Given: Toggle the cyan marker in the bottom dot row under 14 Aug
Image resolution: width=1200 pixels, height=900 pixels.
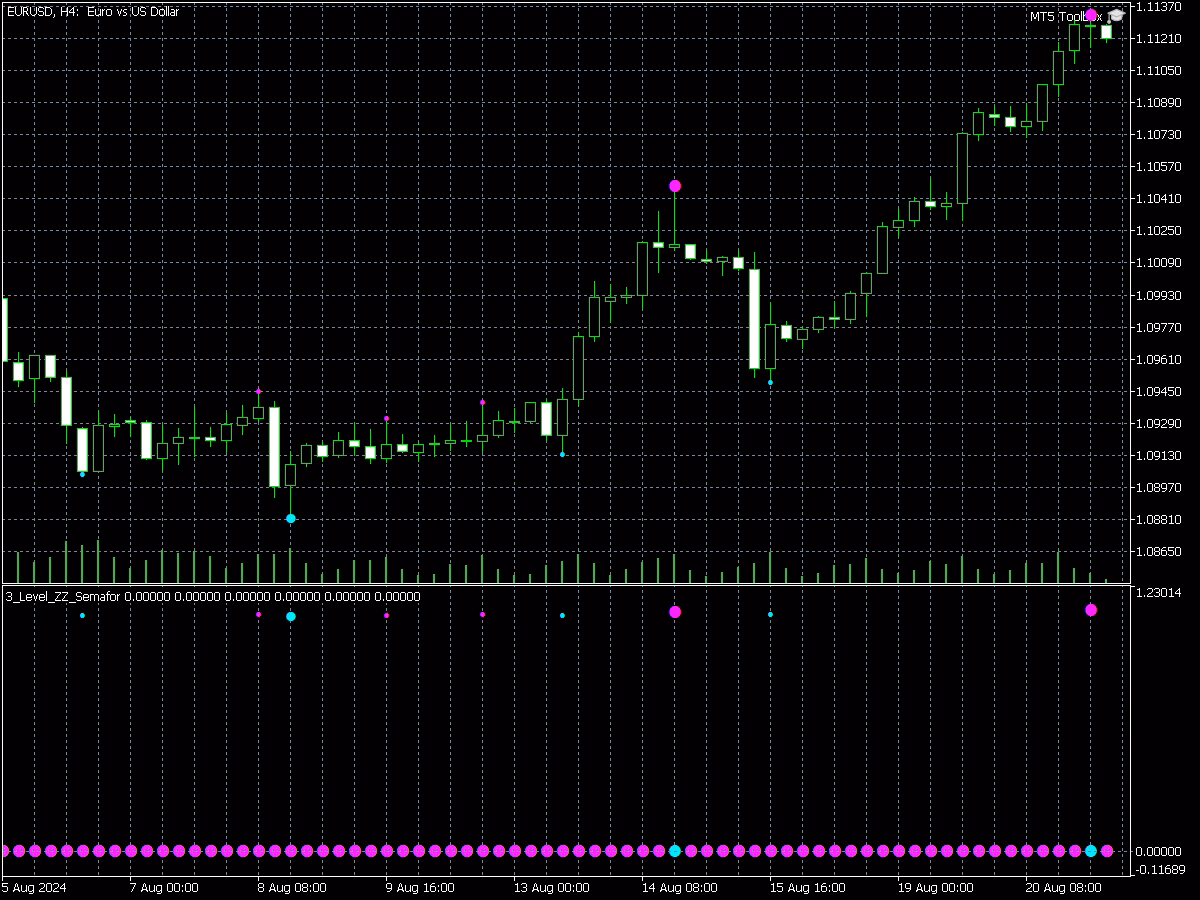Looking at the screenshot, I should [673, 849].
